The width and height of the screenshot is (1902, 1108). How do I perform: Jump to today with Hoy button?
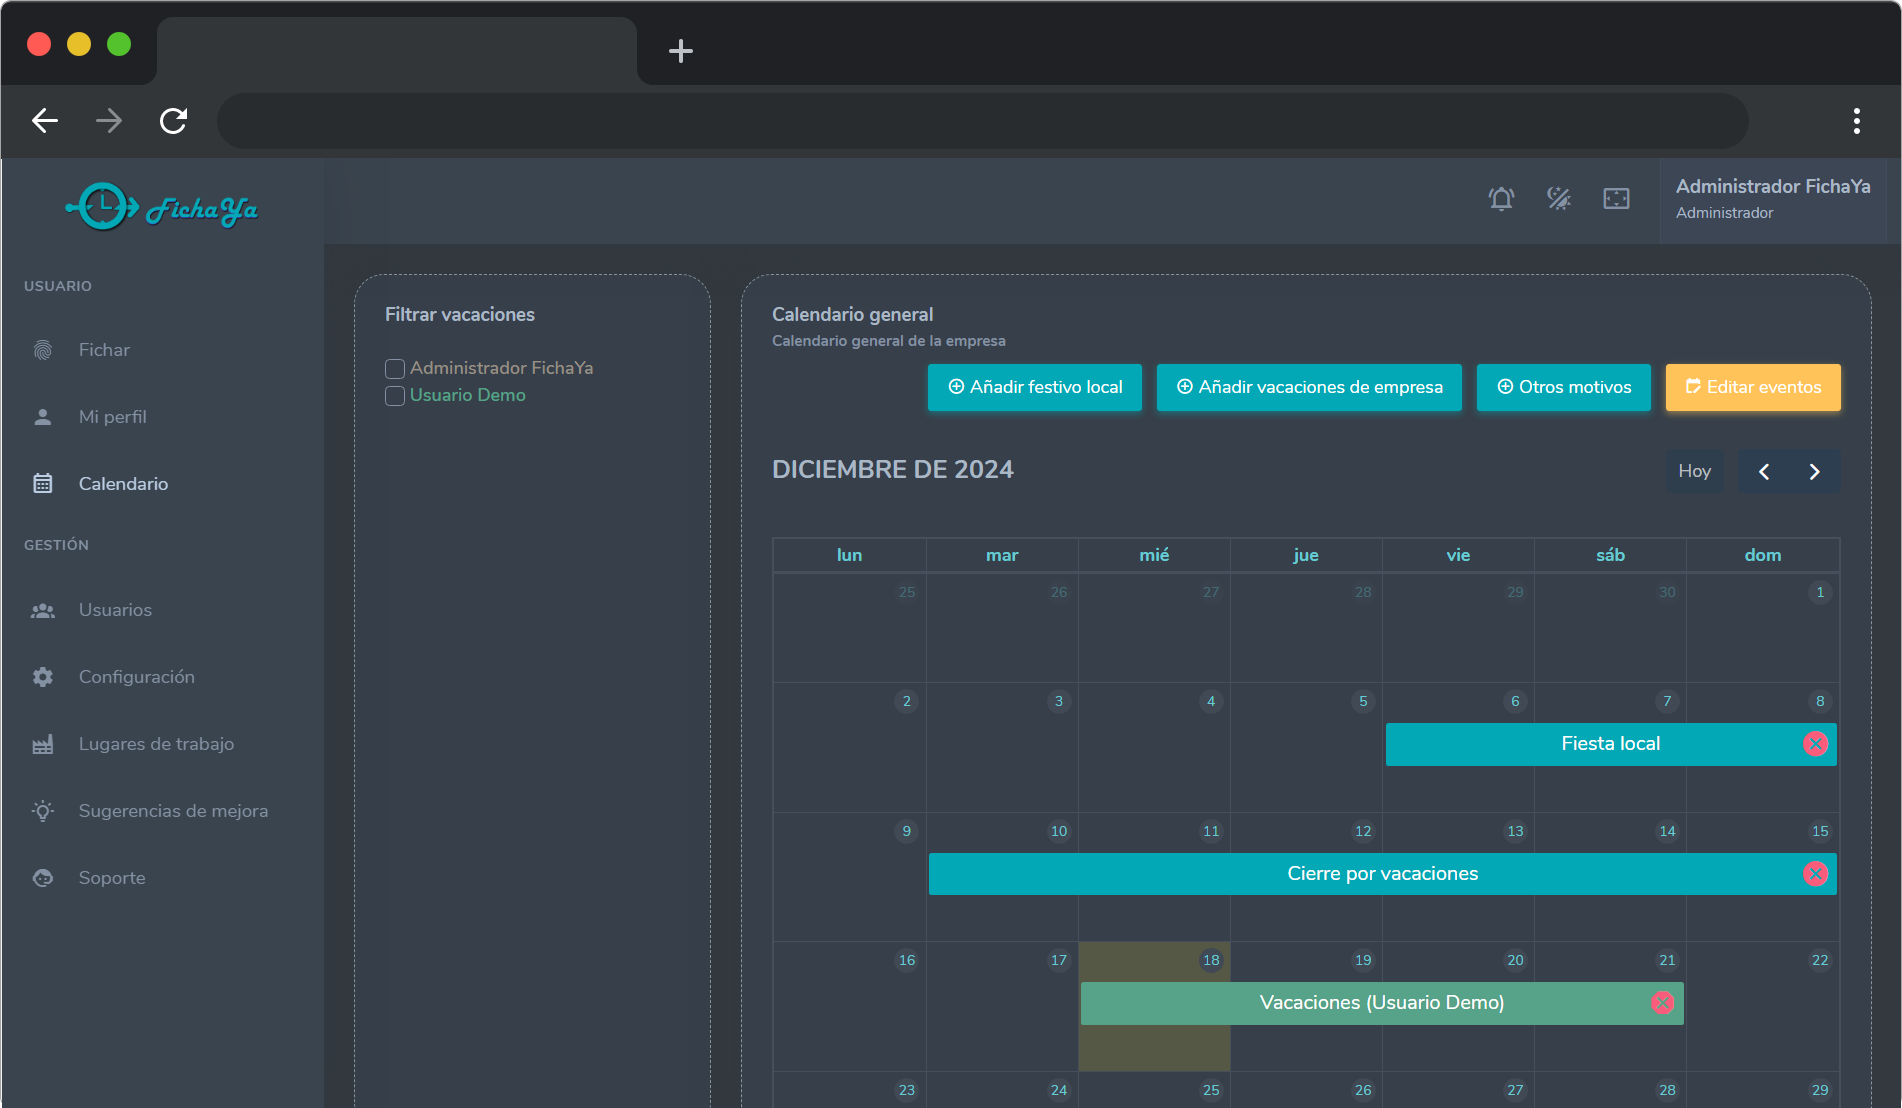(x=1694, y=472)
